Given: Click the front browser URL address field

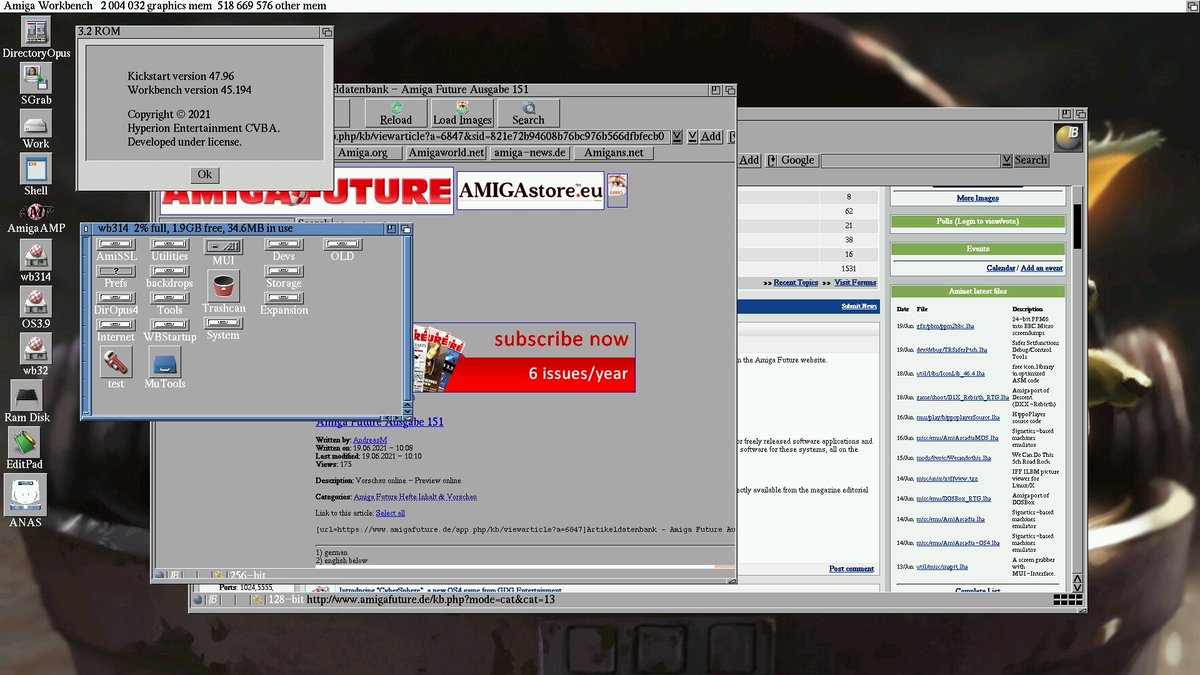Looking at the screenshot, I should pyautogui.click(x=502, y=136).
